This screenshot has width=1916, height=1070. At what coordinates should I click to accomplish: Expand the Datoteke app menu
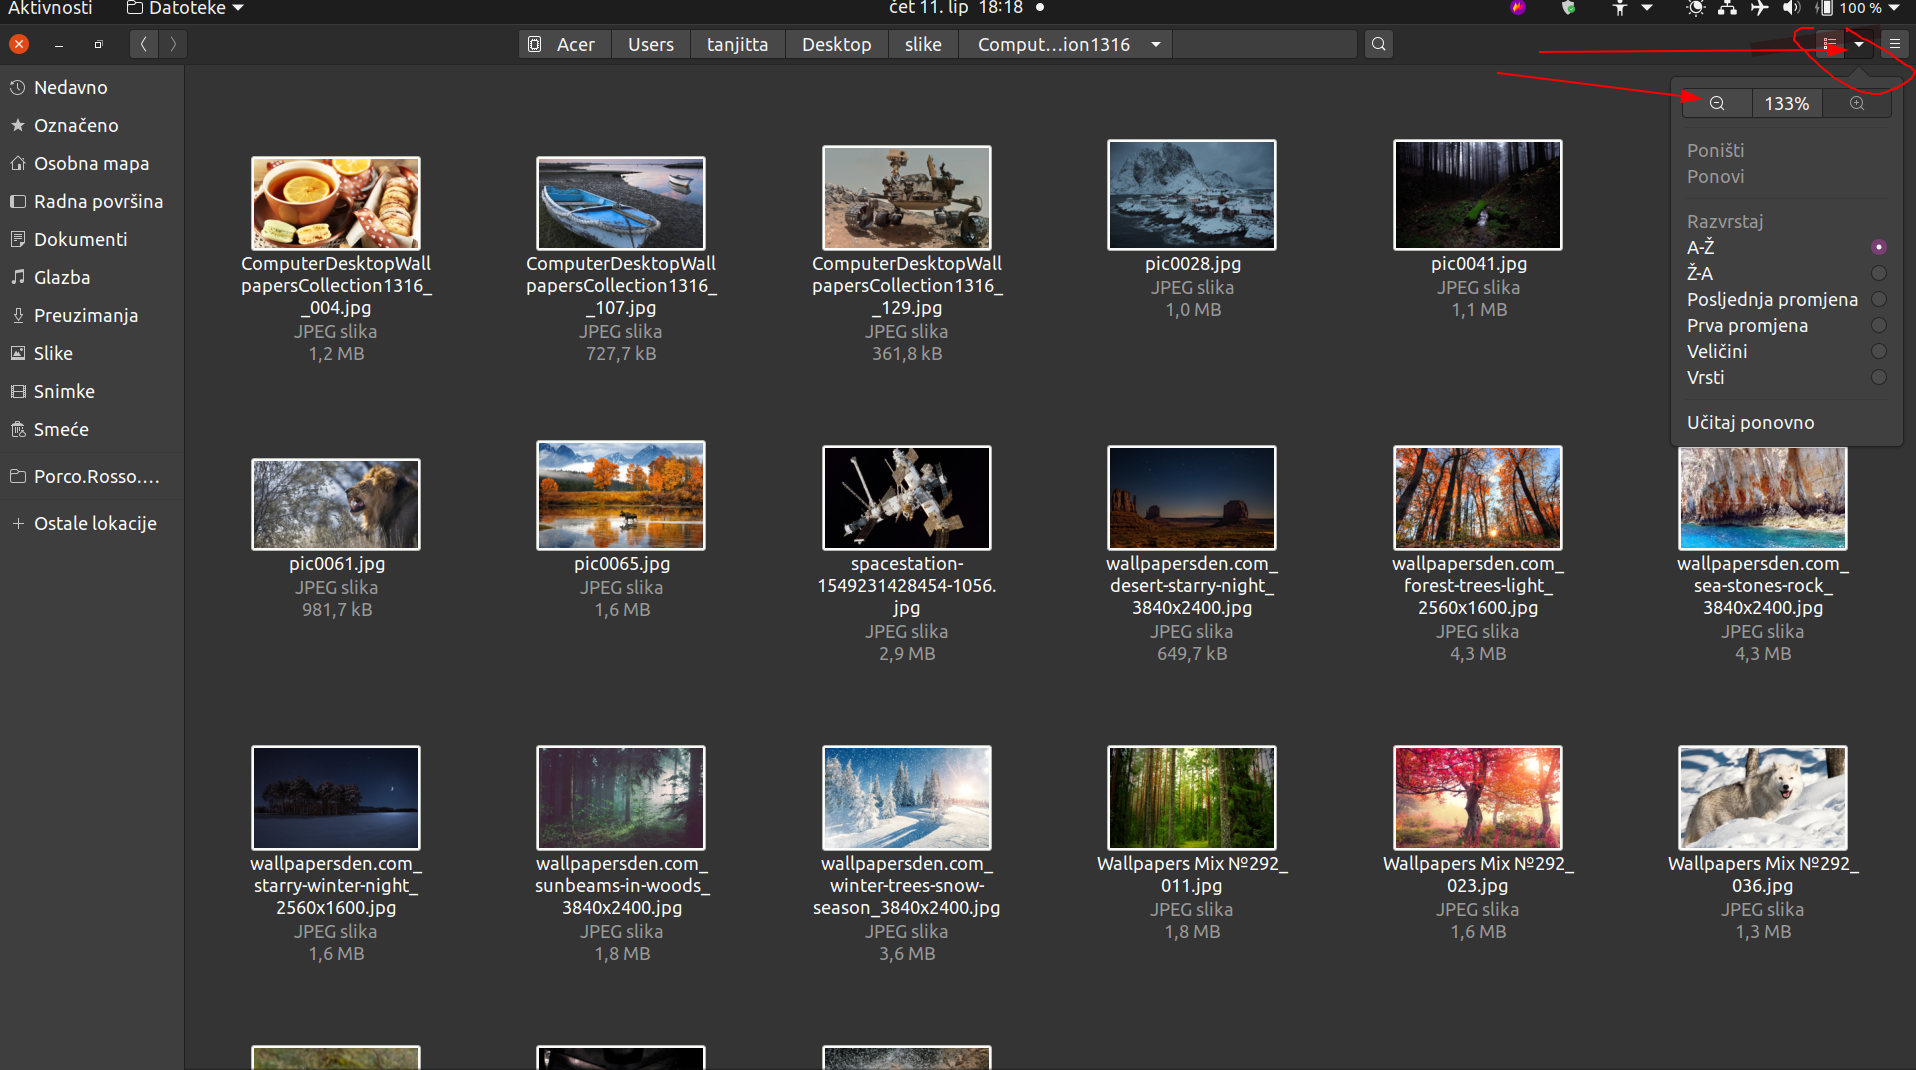[186, 8]
